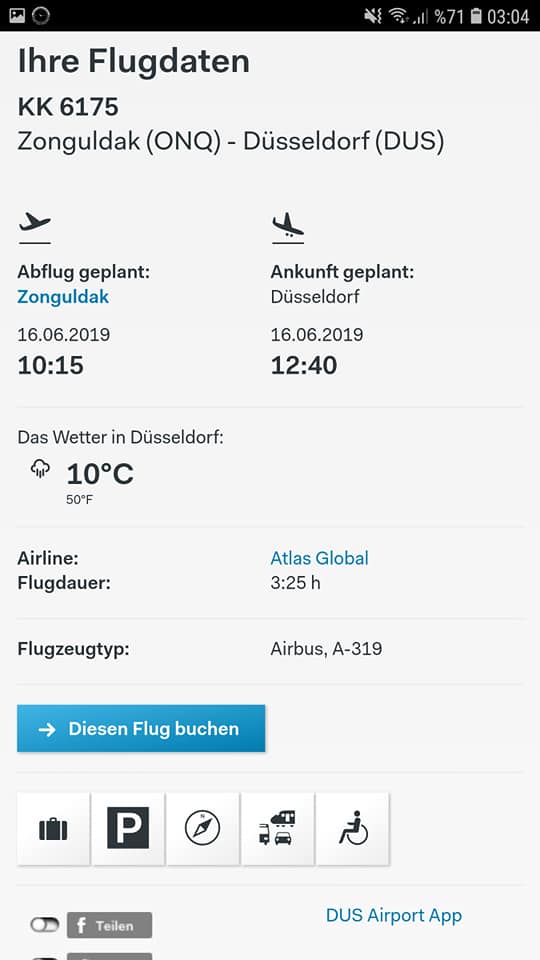
Task: Open the wheelchair accessibility icon tile
Action: tap(353, 829)
